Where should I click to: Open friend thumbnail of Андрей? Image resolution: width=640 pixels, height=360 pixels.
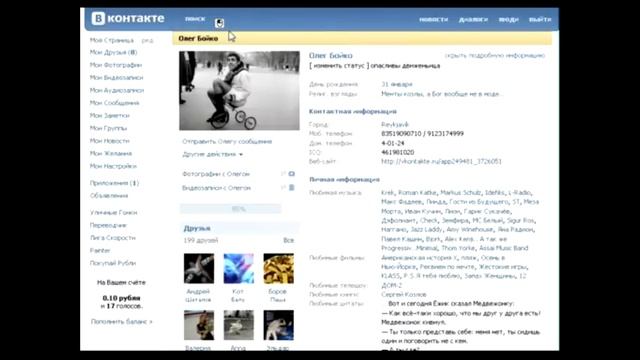[x=199, y=269]
